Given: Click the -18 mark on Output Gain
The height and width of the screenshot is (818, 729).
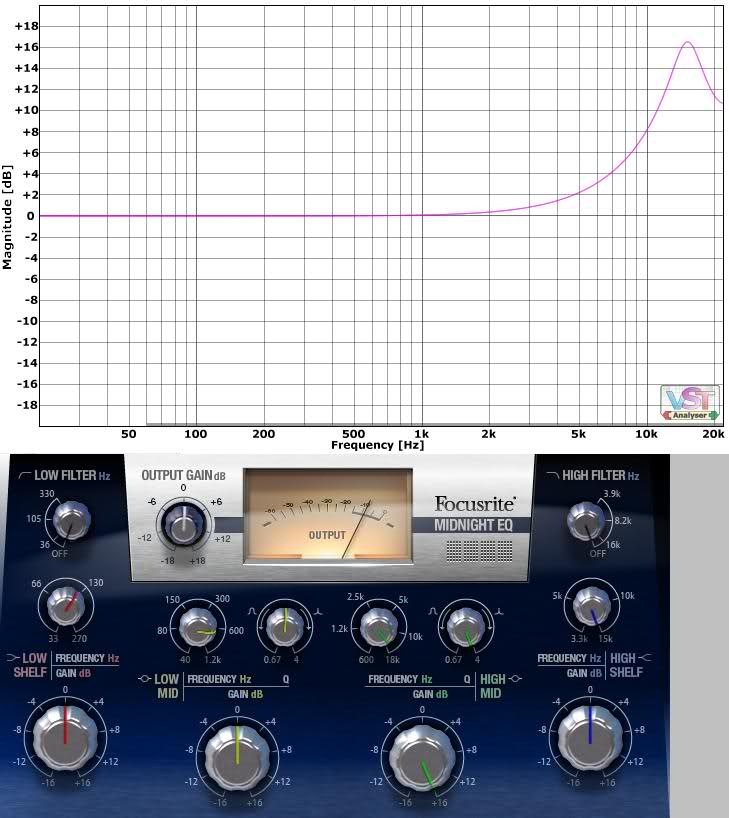Looking at the screenshot, I should pyautogui.click(x=168, y=561).
